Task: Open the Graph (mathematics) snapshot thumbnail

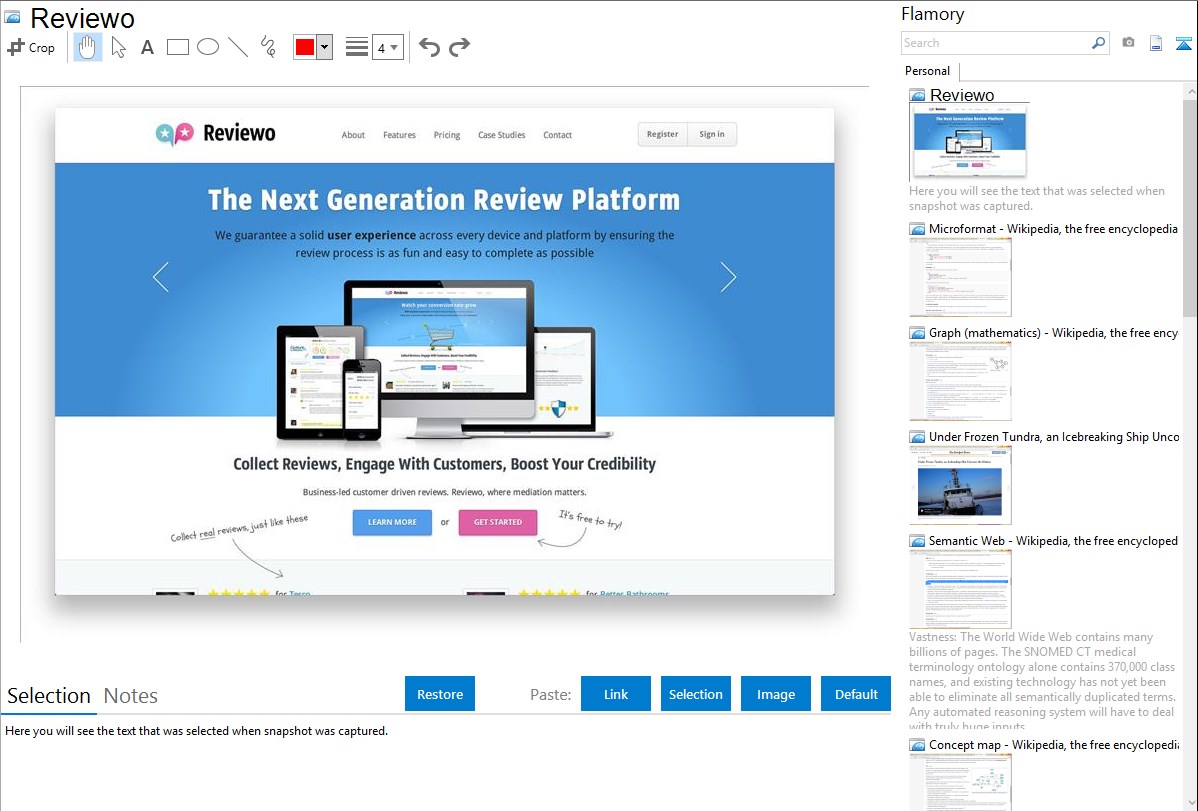Action: pyautogui.click(x=960, y=381)
